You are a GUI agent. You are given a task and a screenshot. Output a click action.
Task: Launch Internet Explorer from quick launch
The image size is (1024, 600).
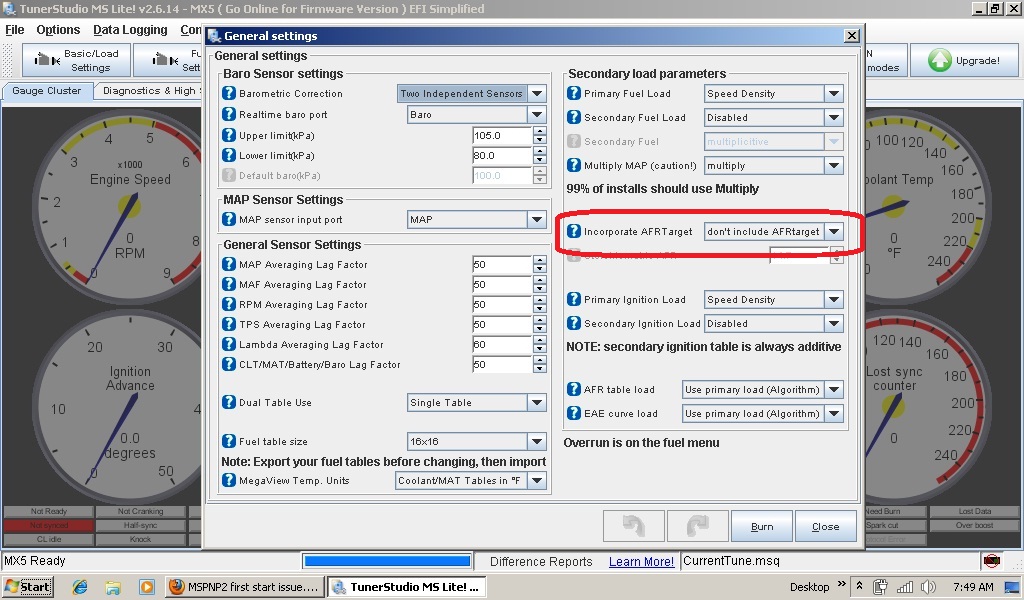pos(80,586)
